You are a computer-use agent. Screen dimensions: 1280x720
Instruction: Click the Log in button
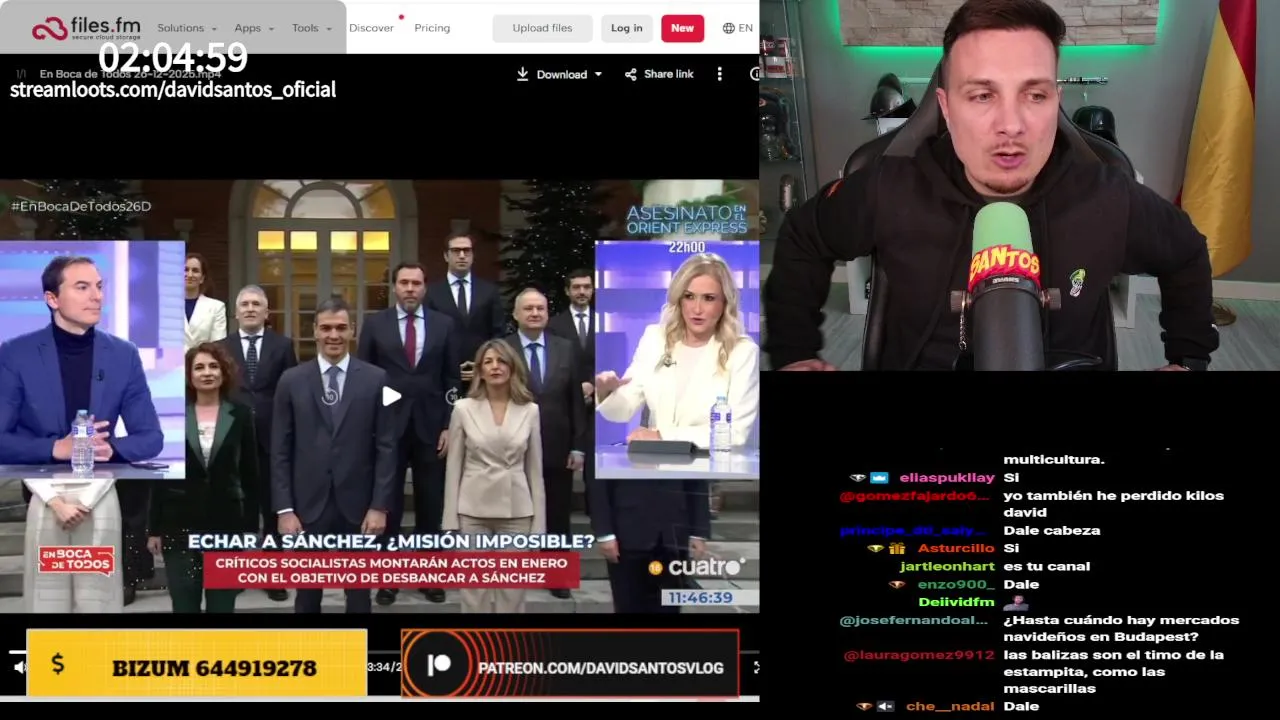[627, 28]
